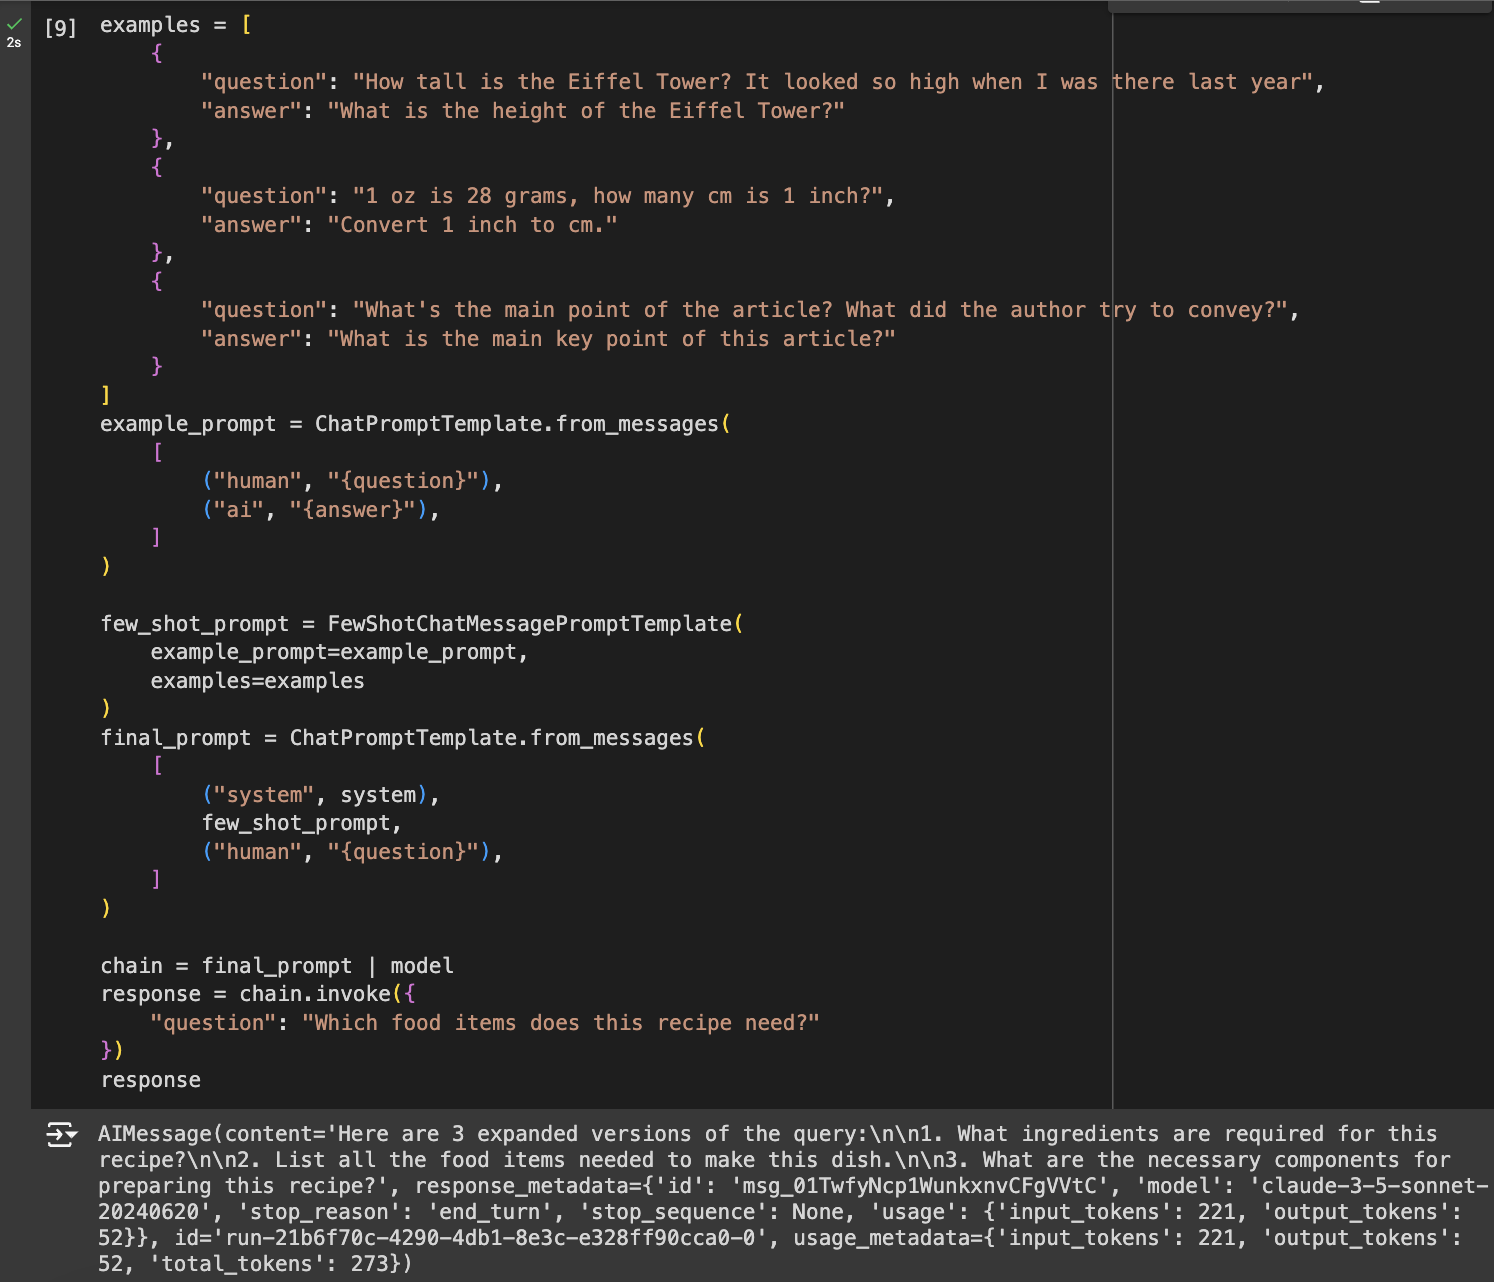1494x1282 pixels.
Task: Click the green cell success checkmark icon
Action: pos(13,24)
